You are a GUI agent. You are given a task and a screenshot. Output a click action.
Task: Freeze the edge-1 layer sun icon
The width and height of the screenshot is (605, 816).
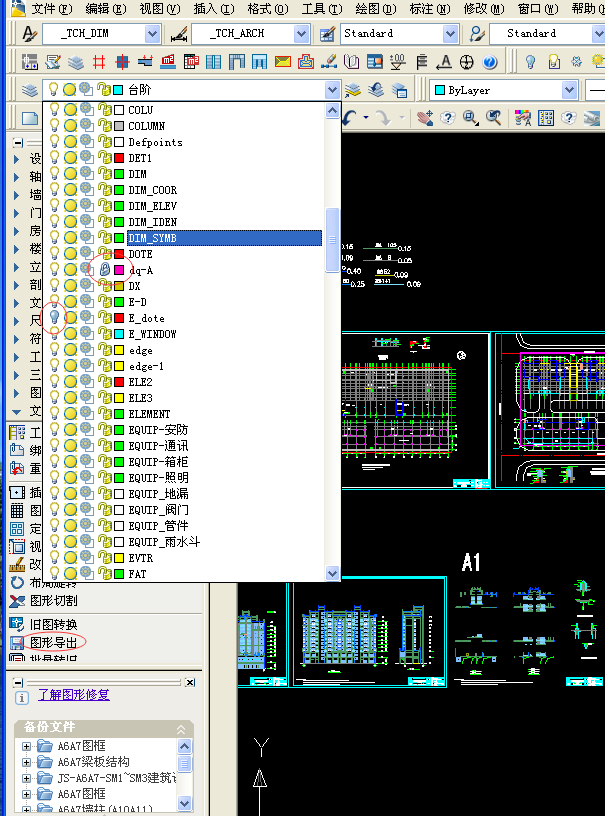coord(70,366)
